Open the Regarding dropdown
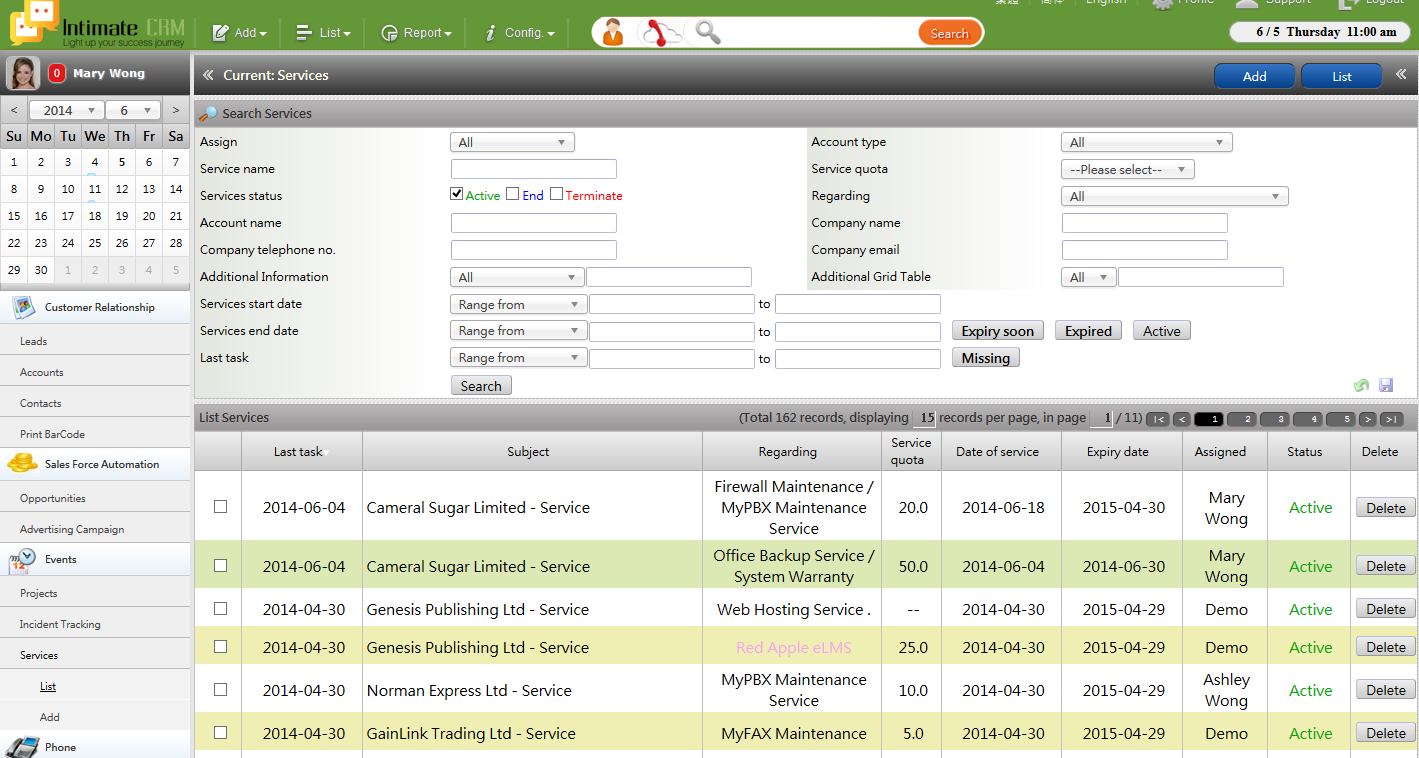1419x758 pixels. pos(1175,196)
